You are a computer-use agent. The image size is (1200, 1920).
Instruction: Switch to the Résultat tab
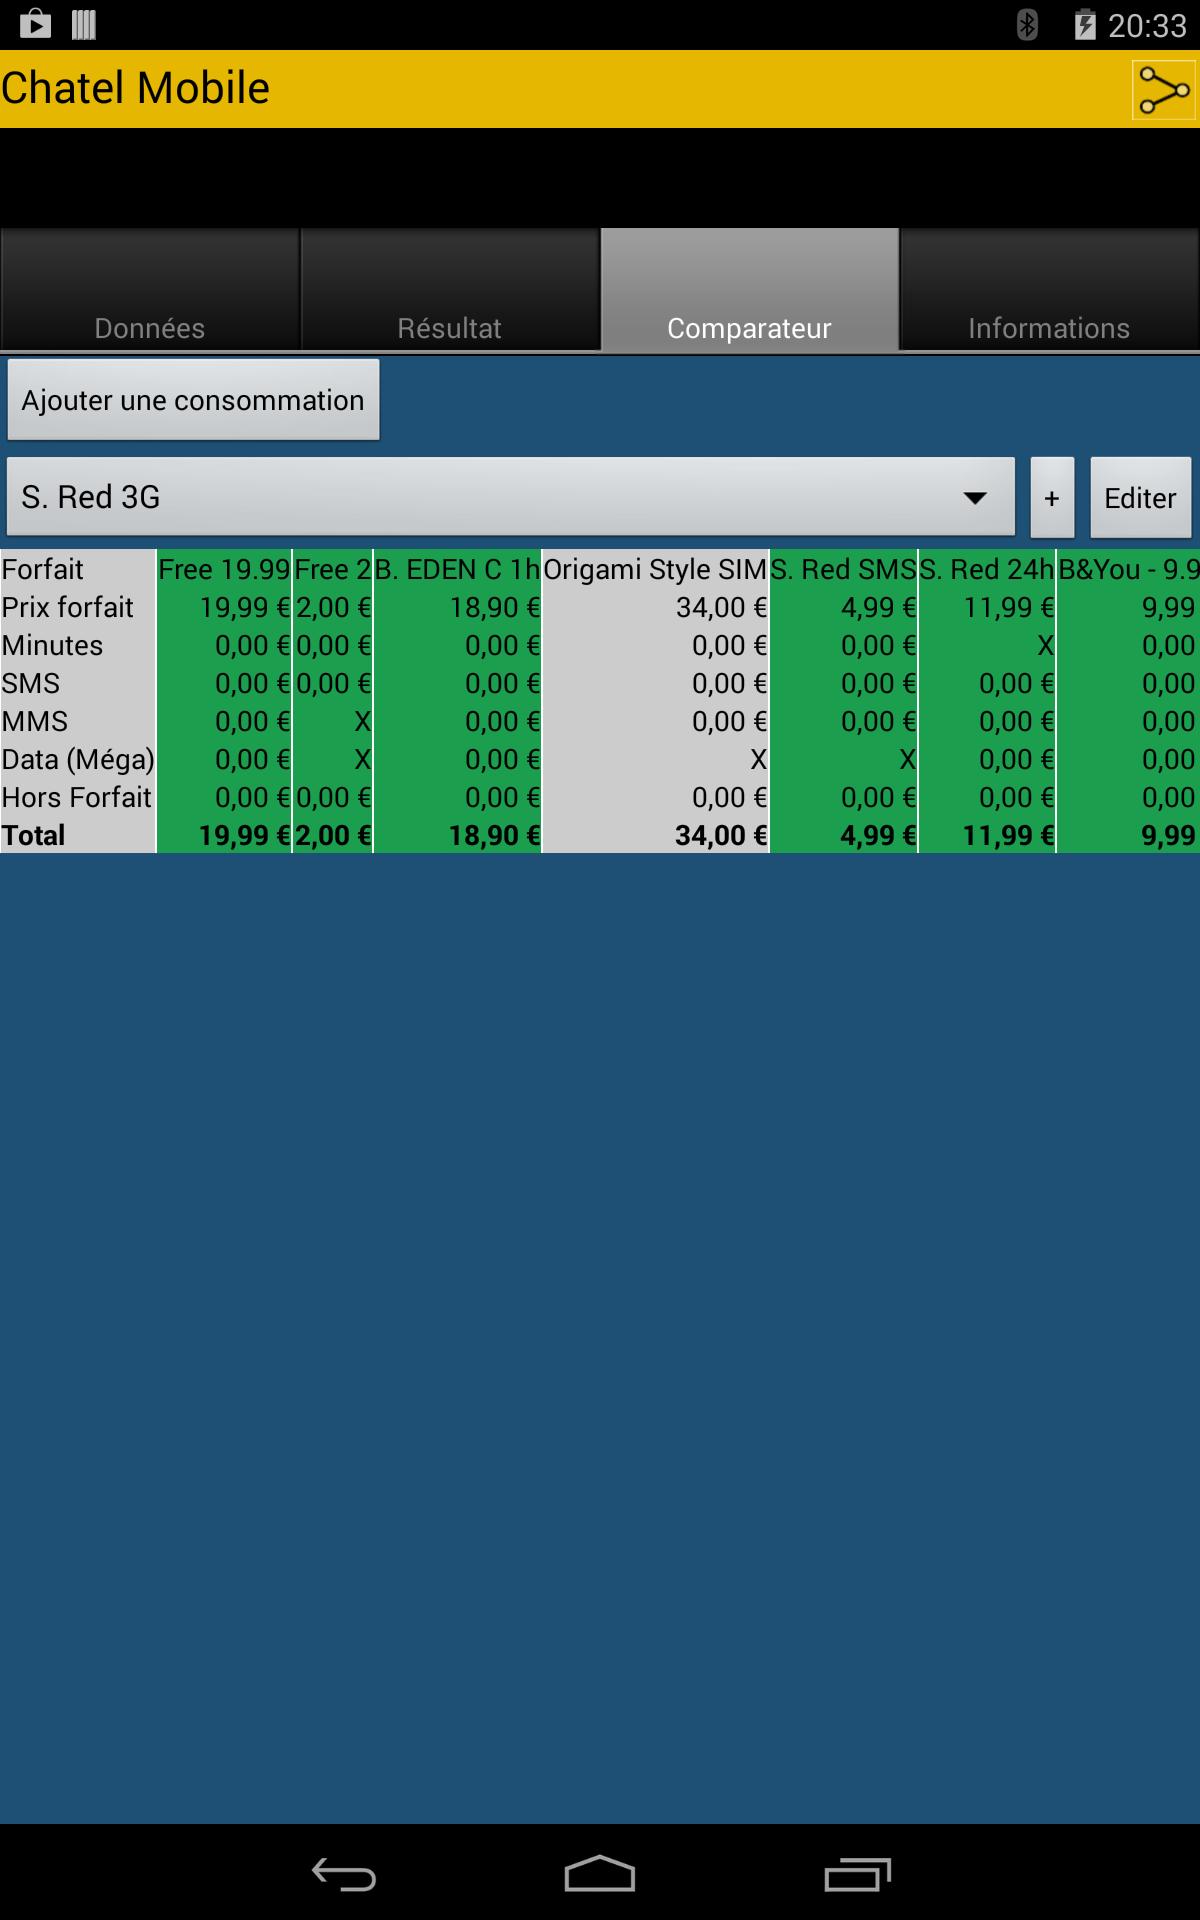click(x=450, y=290)
